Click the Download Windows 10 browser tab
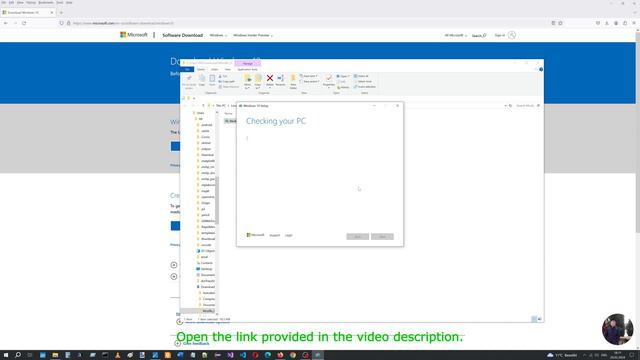640x360 pixels. (28, 13)
